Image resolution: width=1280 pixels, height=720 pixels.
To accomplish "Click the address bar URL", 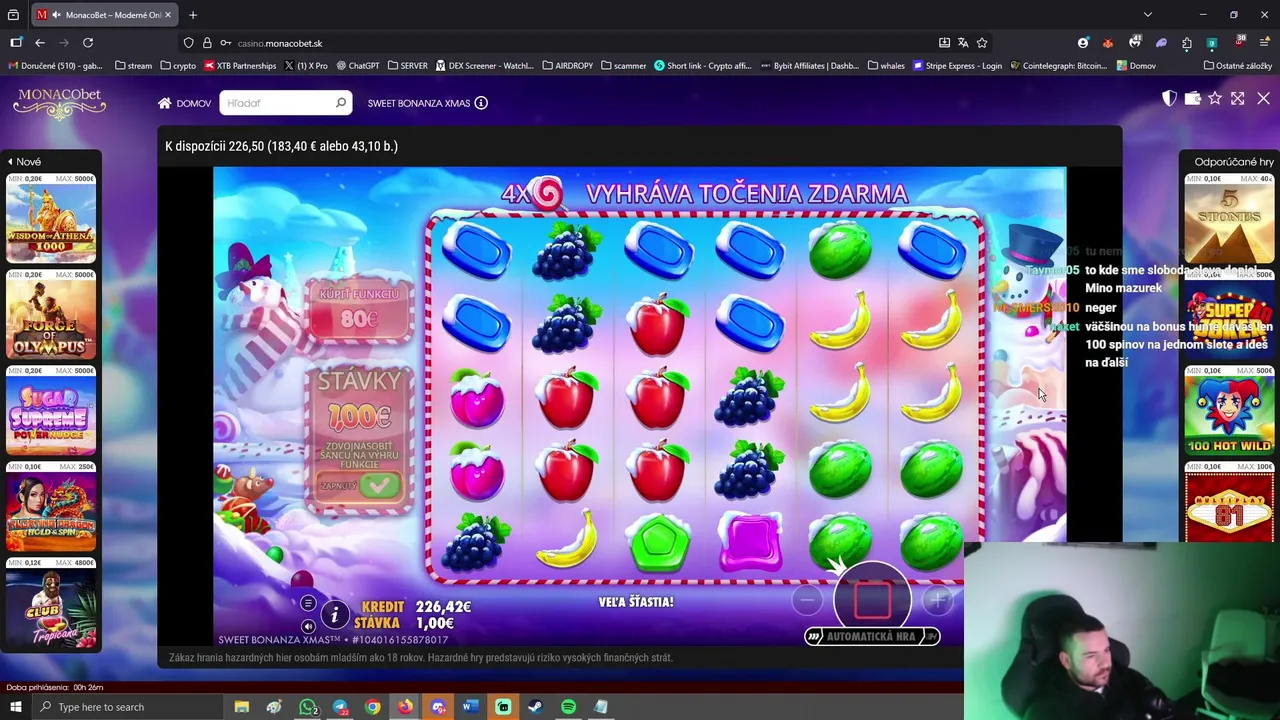I will [x=280, y=43].
